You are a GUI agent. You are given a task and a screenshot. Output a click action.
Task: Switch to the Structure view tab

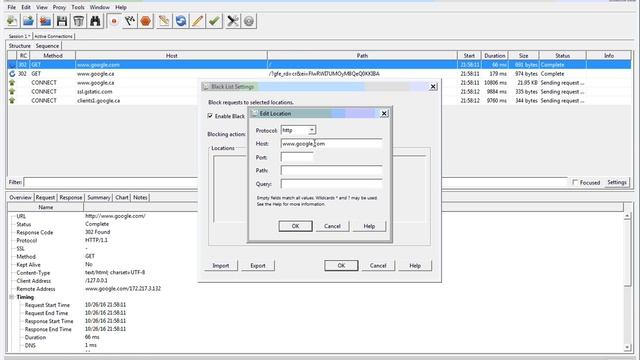coord(20,46)
